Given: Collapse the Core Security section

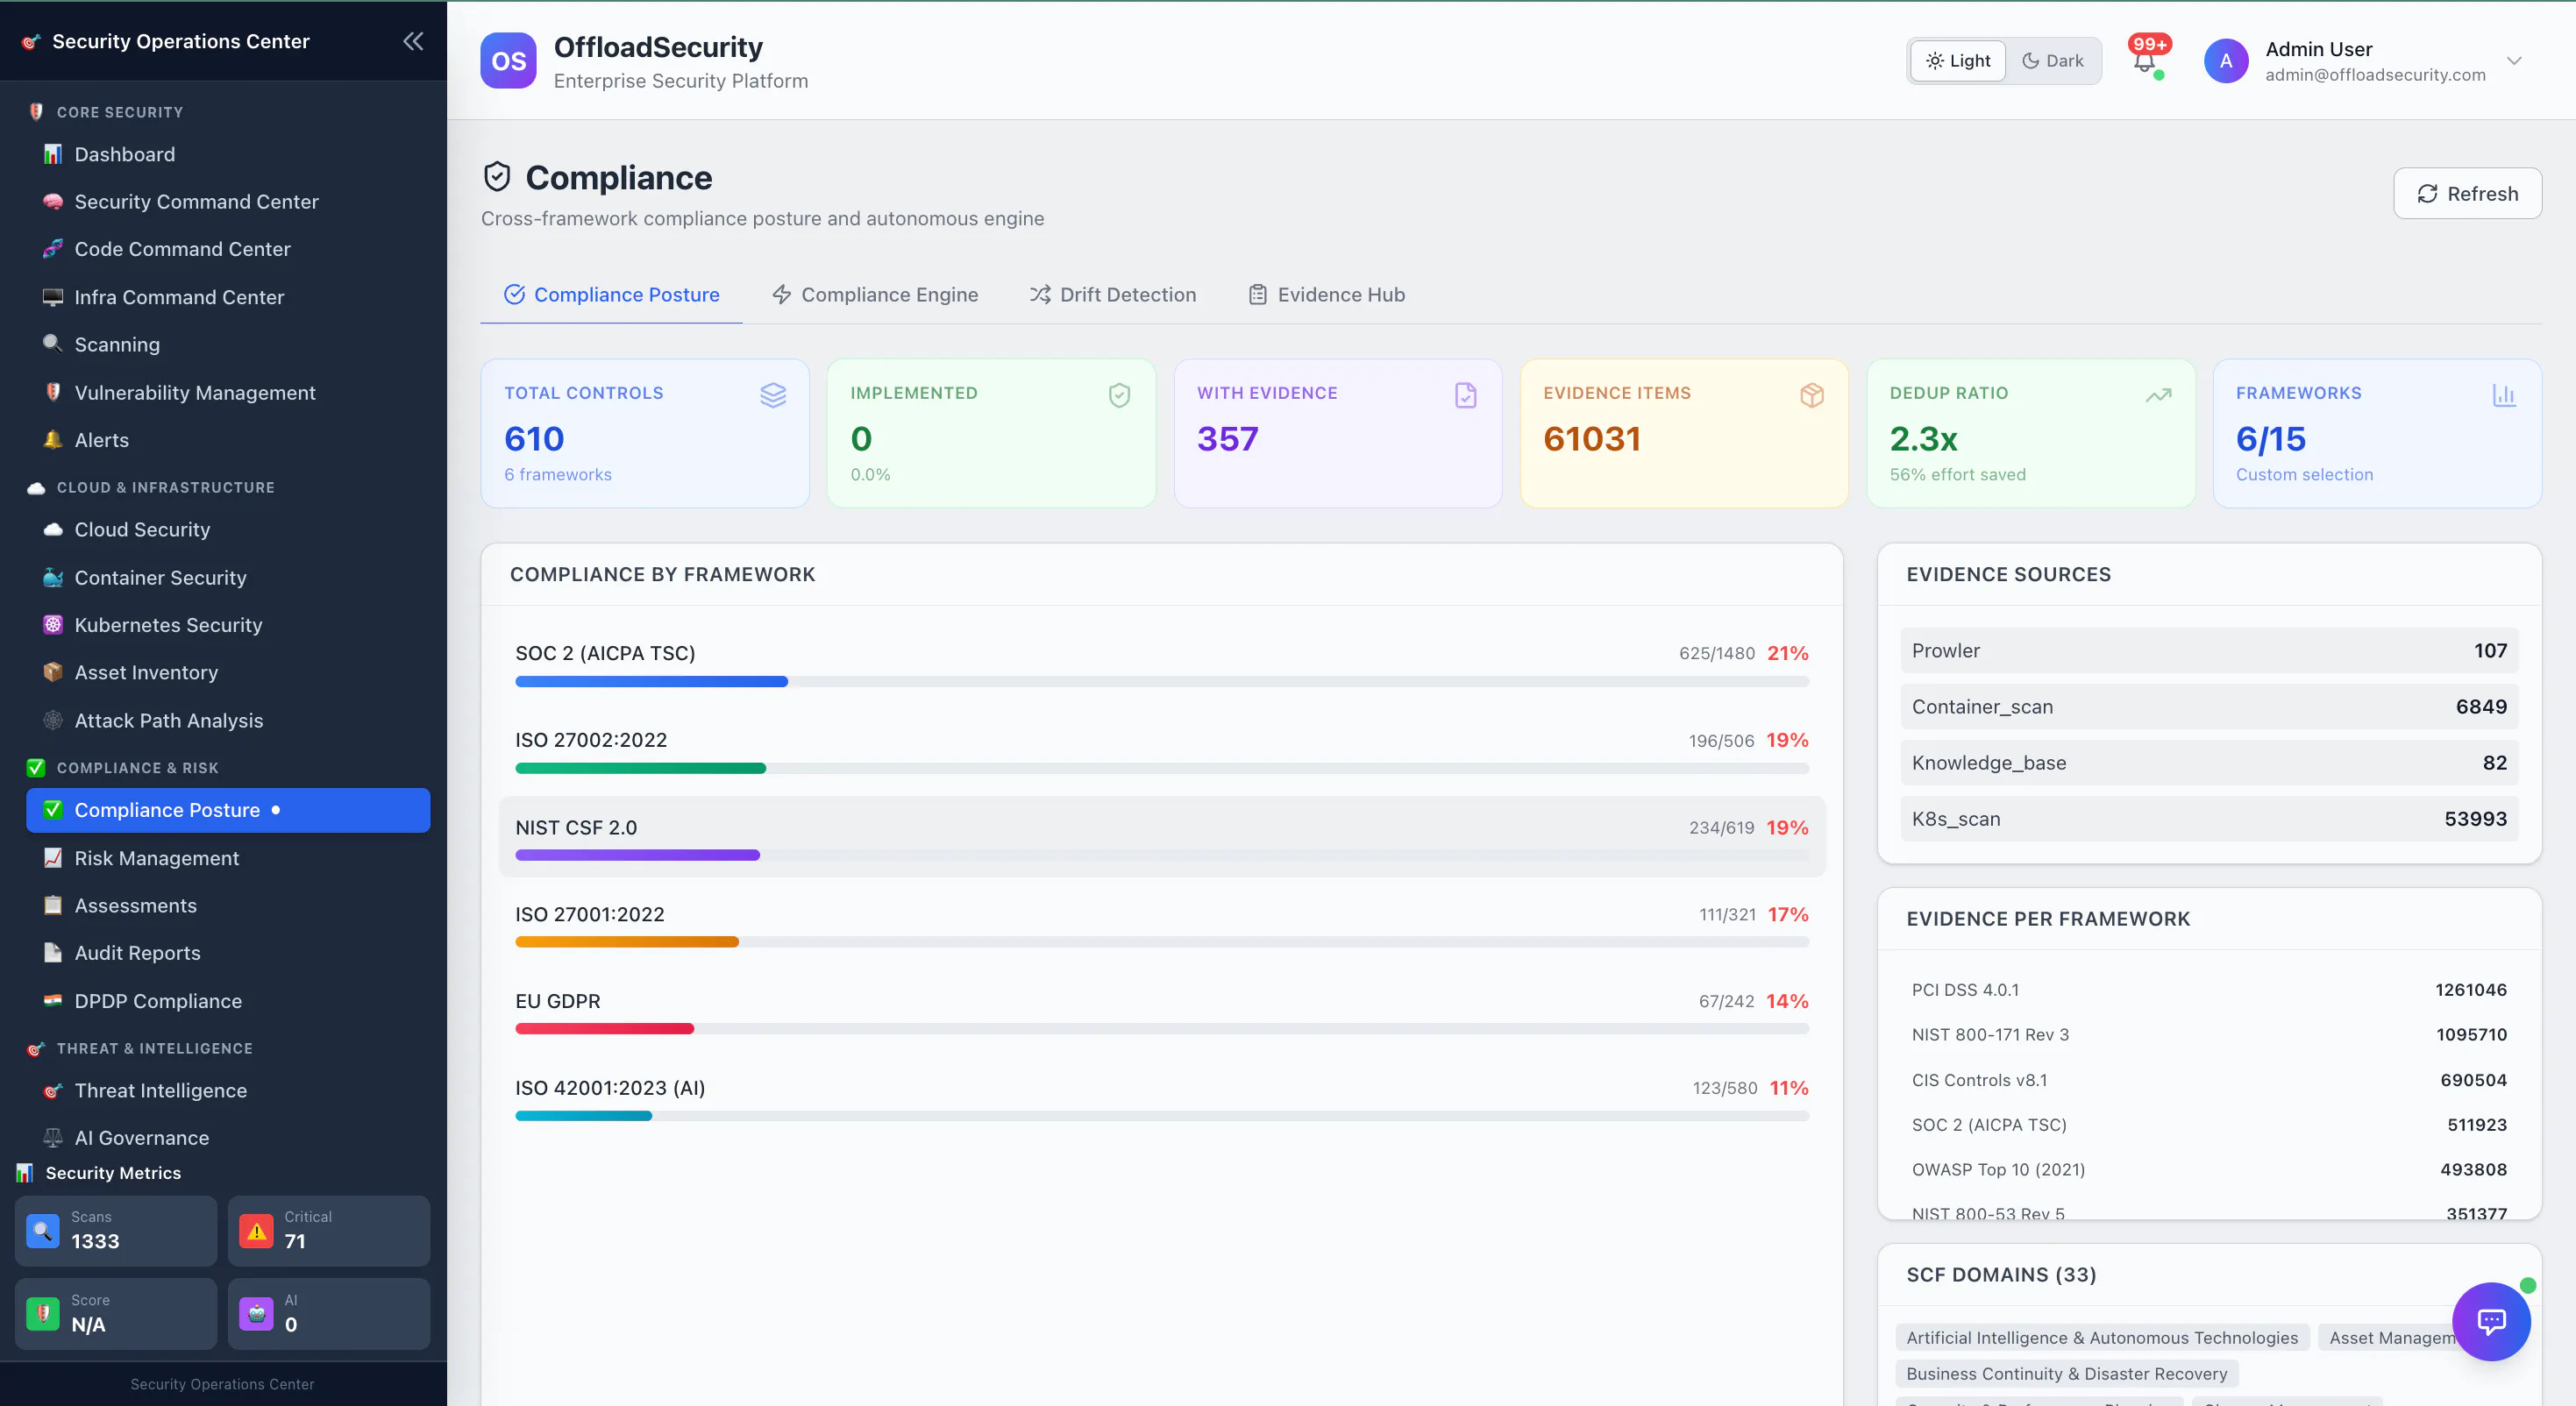Looking at the screenshot, I should point(120,112).
